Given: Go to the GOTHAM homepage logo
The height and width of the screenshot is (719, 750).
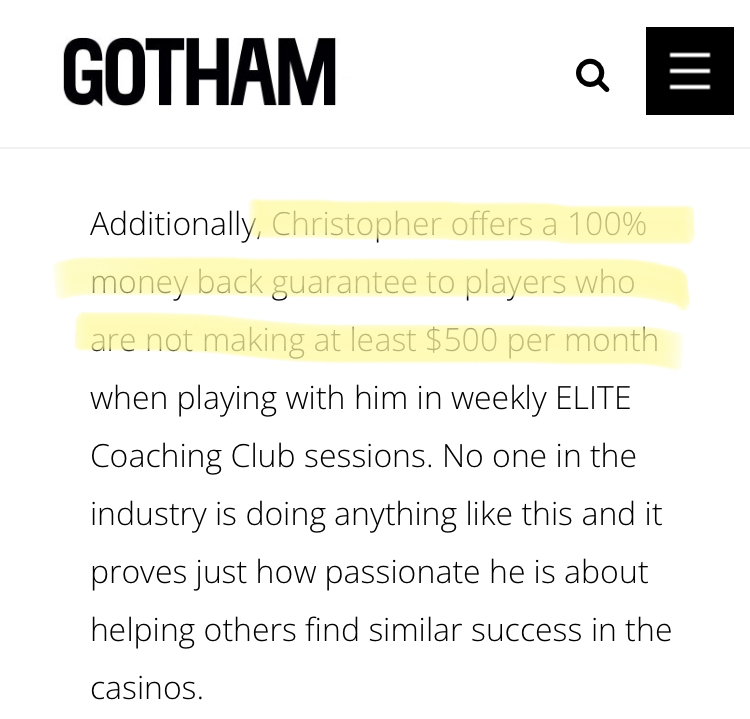Looking at the screenshot, I should 199,72.
